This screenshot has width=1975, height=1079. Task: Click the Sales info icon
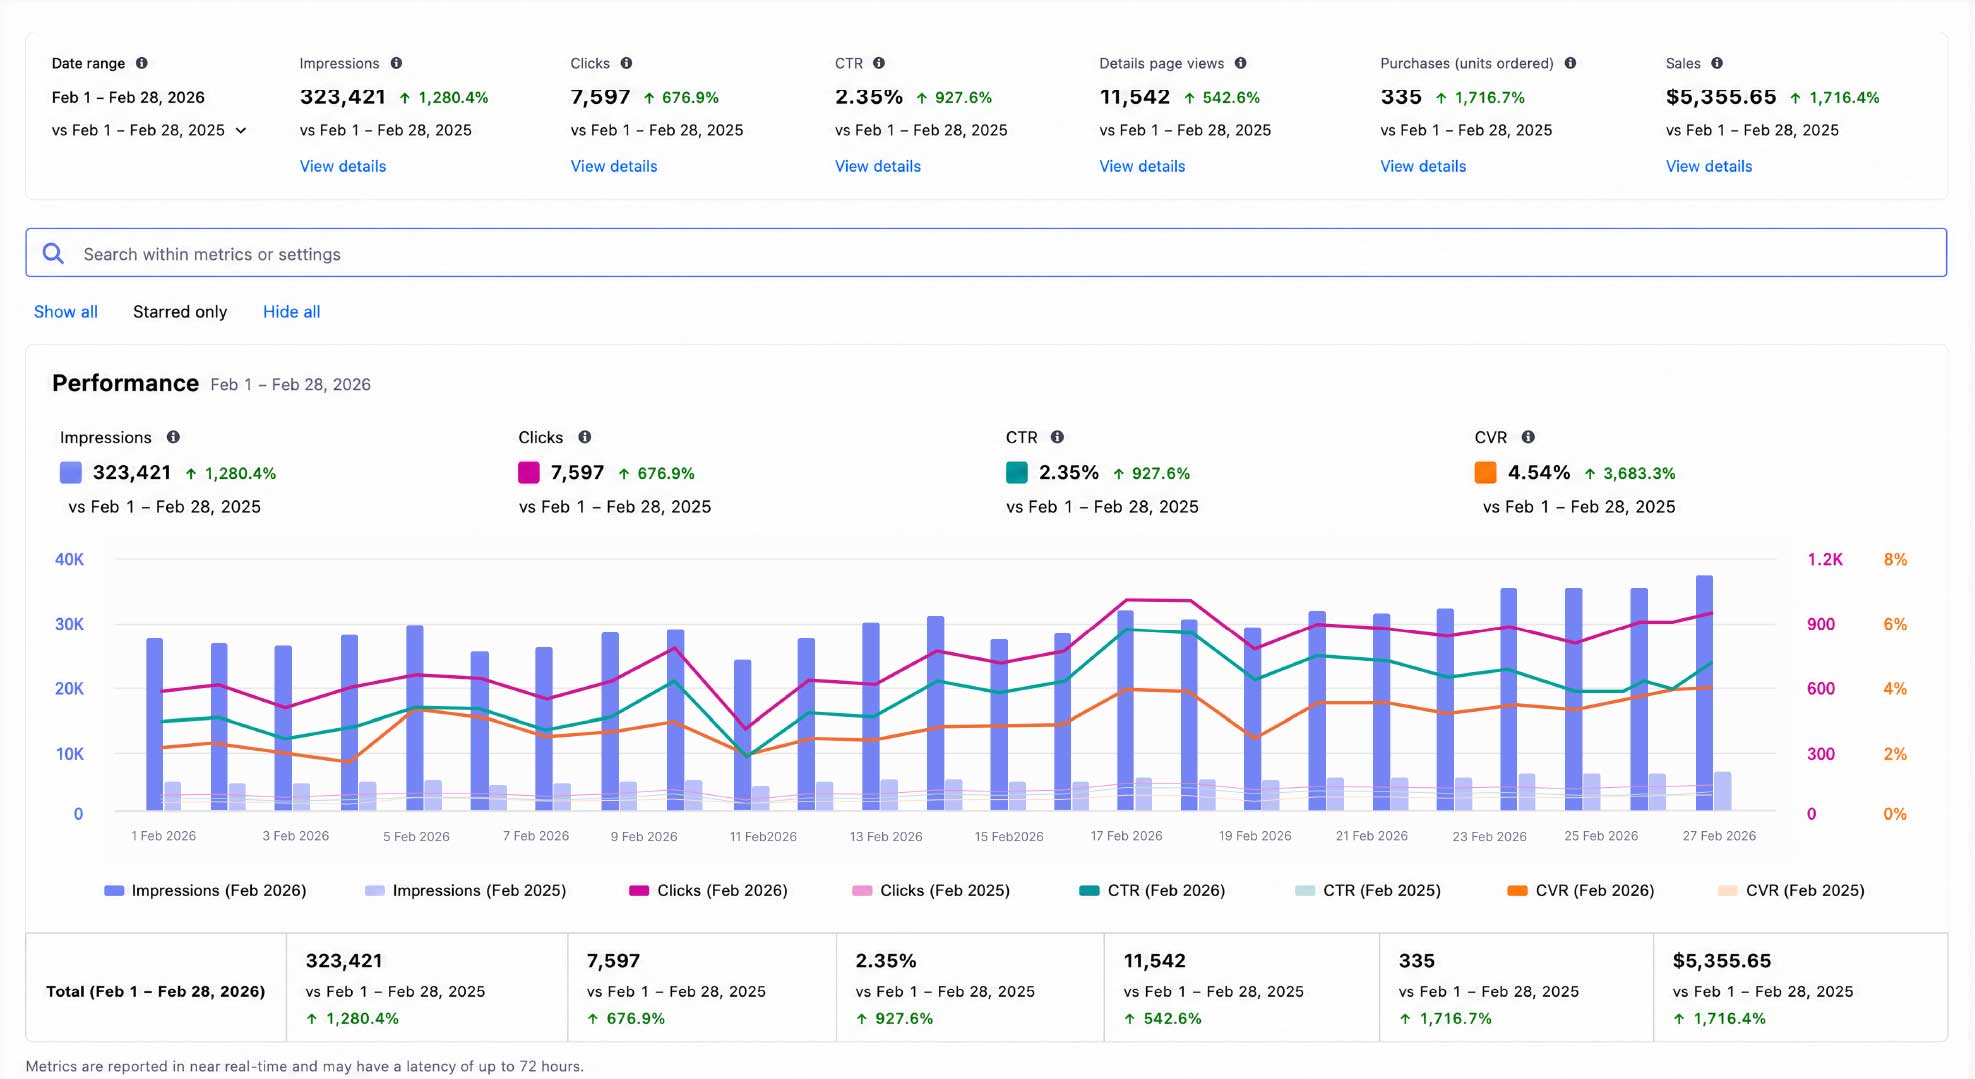[1717, 63]
